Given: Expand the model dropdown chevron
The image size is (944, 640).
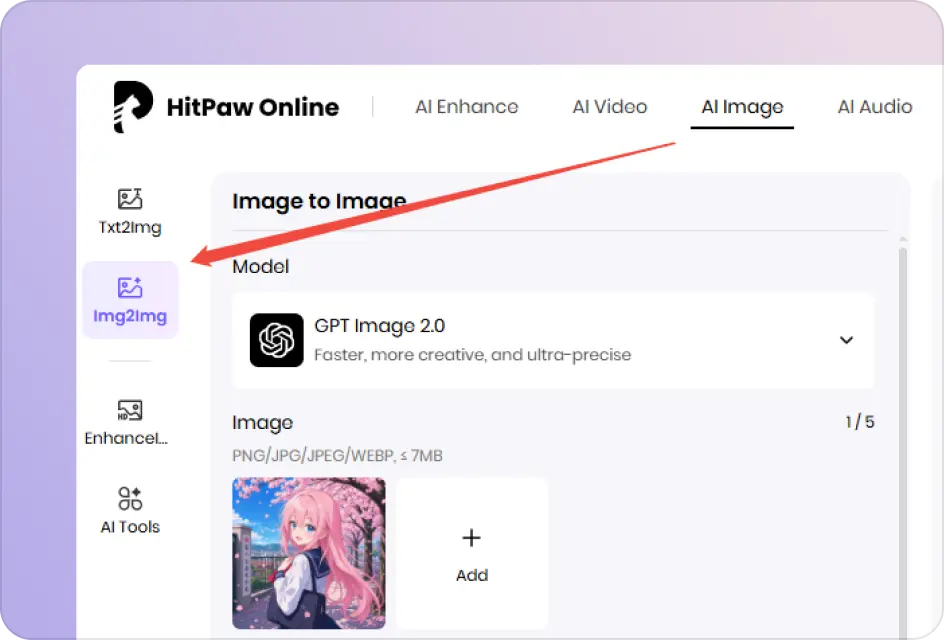Looking at the screenshot, I should pyautogui.click(x=846, y=340).
